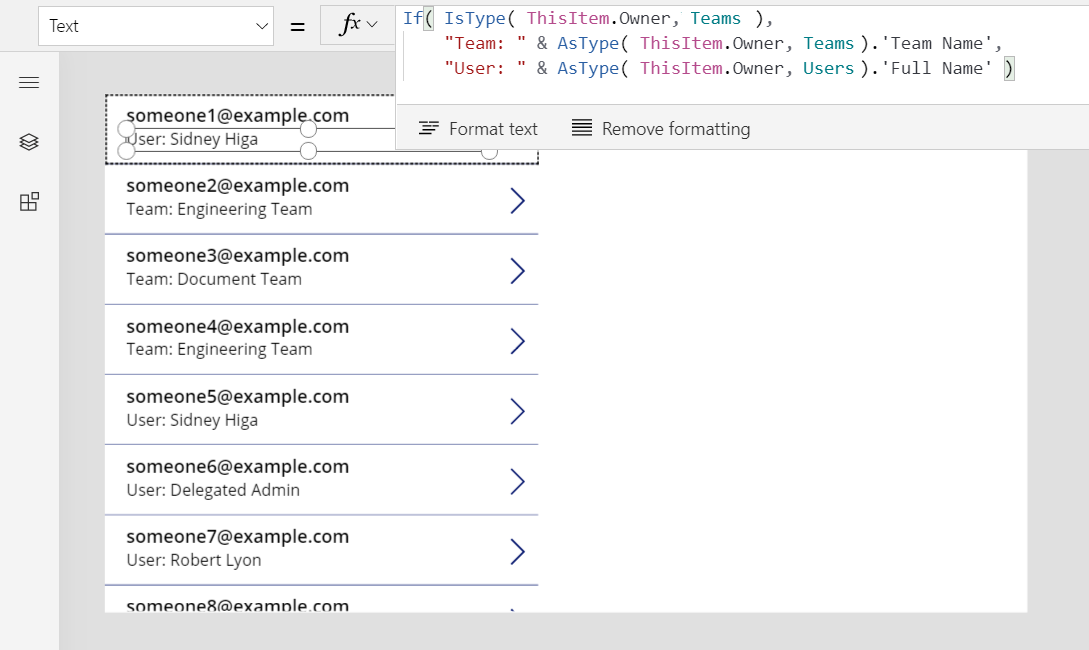This screenshot has height=650, width=1089.
Task: Click inside the formula bar editor
Action: (x=742, y=55)
